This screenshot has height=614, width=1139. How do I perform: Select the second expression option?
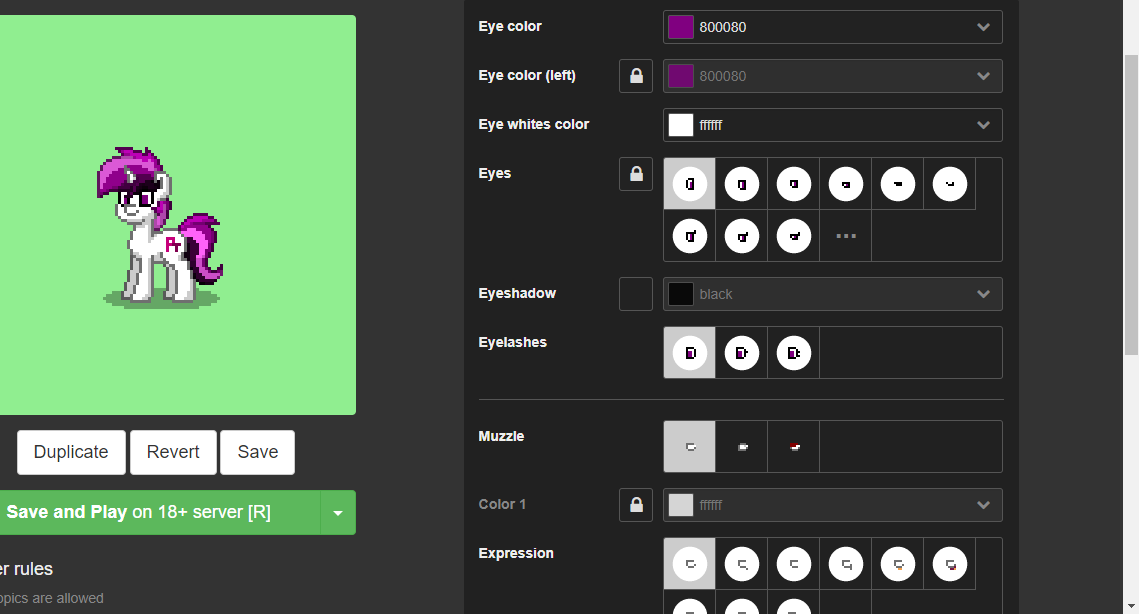point(742,564)
